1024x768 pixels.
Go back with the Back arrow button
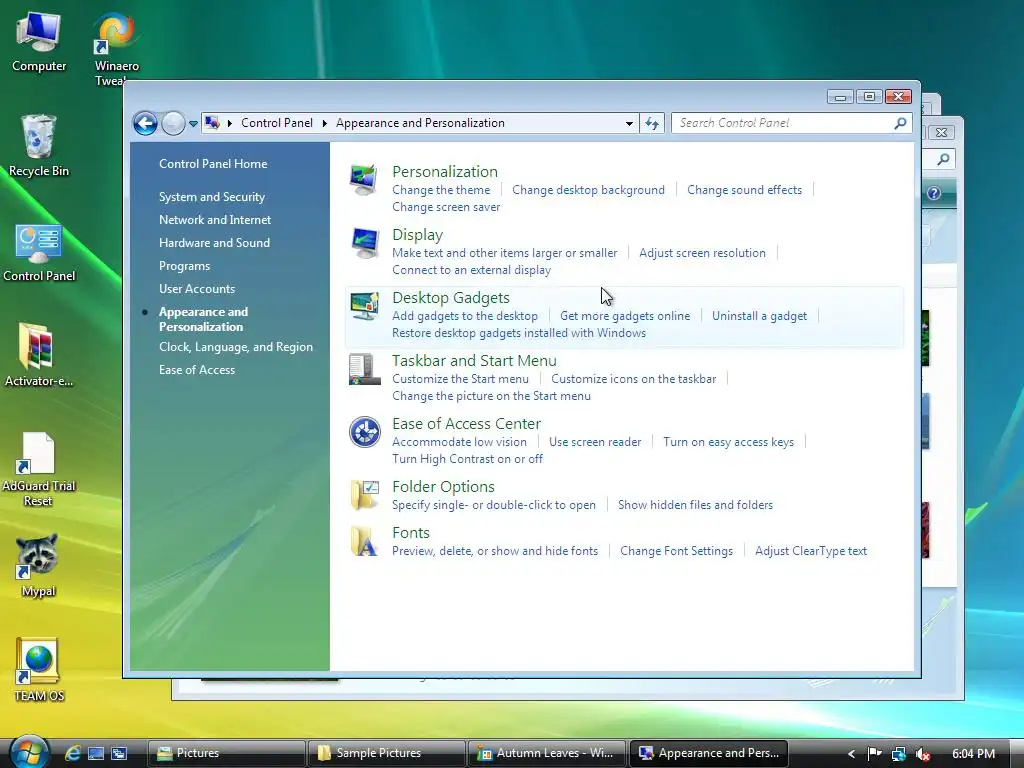(145, 123)
